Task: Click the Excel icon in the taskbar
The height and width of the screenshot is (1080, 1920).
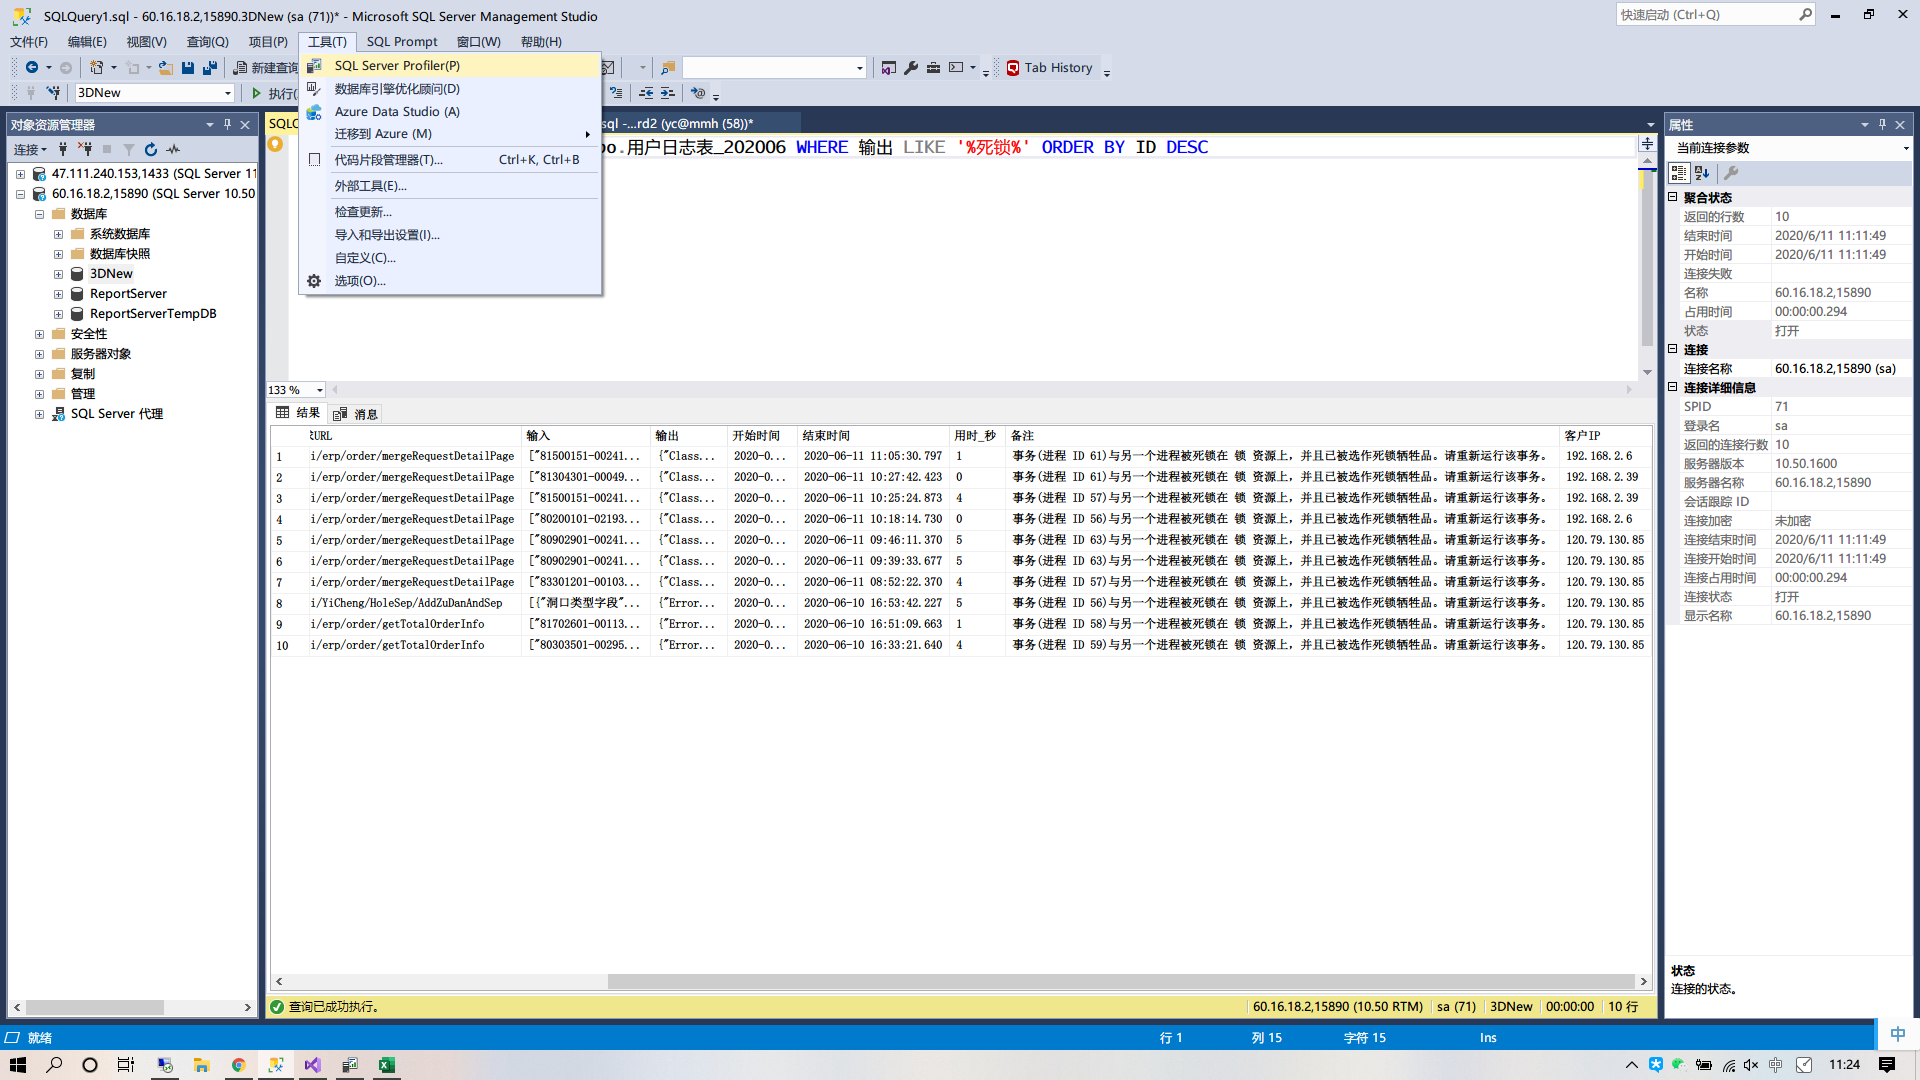Action: [386, 1065]
